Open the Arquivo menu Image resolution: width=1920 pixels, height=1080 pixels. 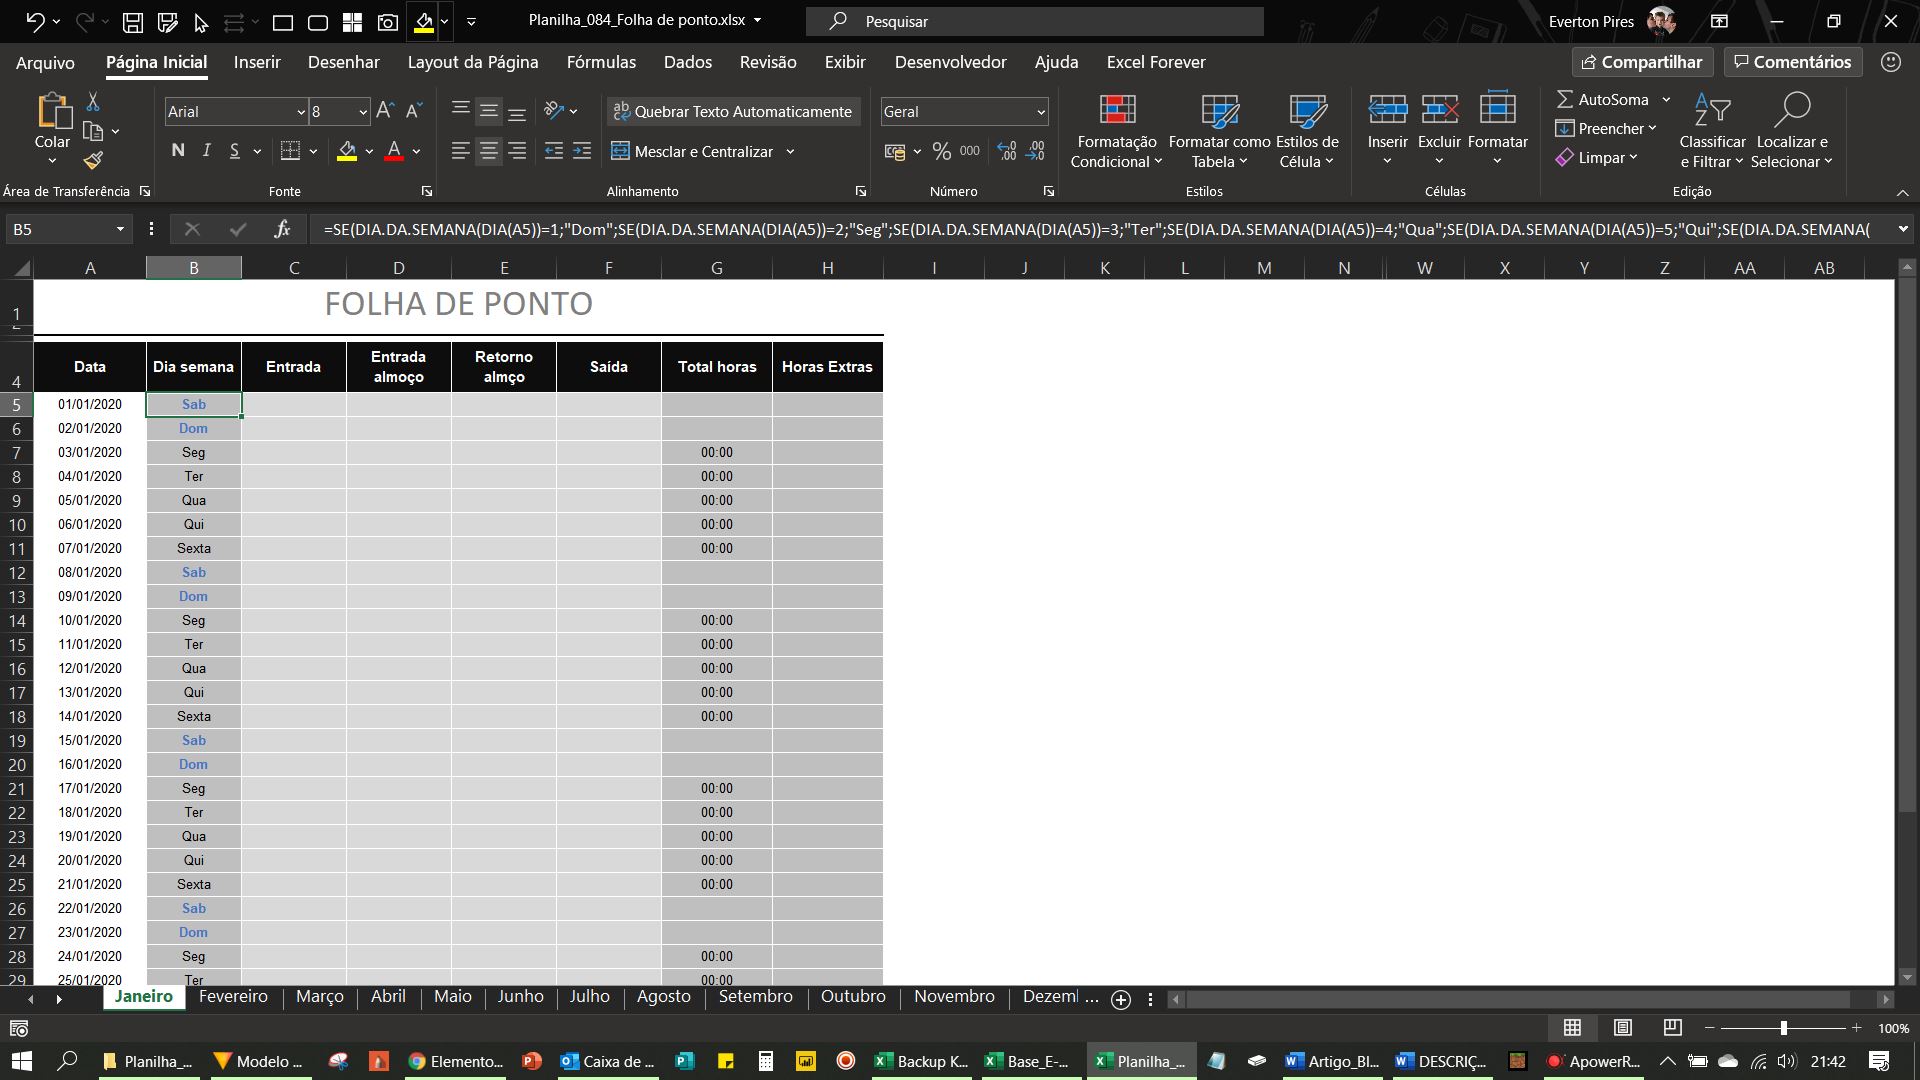[x=45, y=62]
